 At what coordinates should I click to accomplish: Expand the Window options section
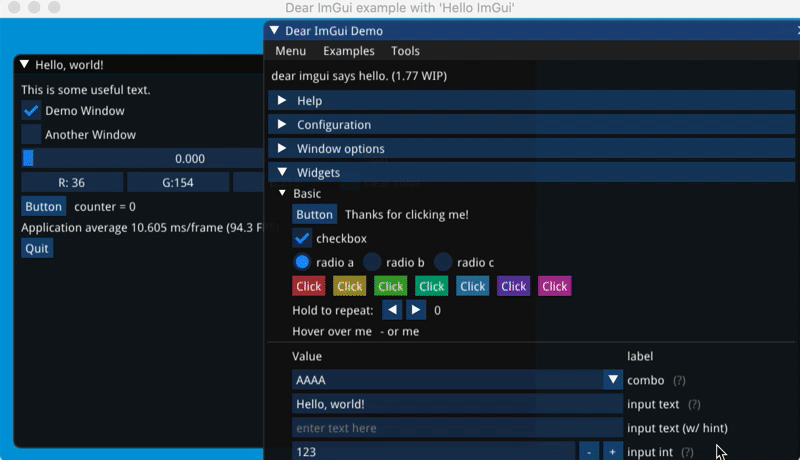(x=532, y=148)
